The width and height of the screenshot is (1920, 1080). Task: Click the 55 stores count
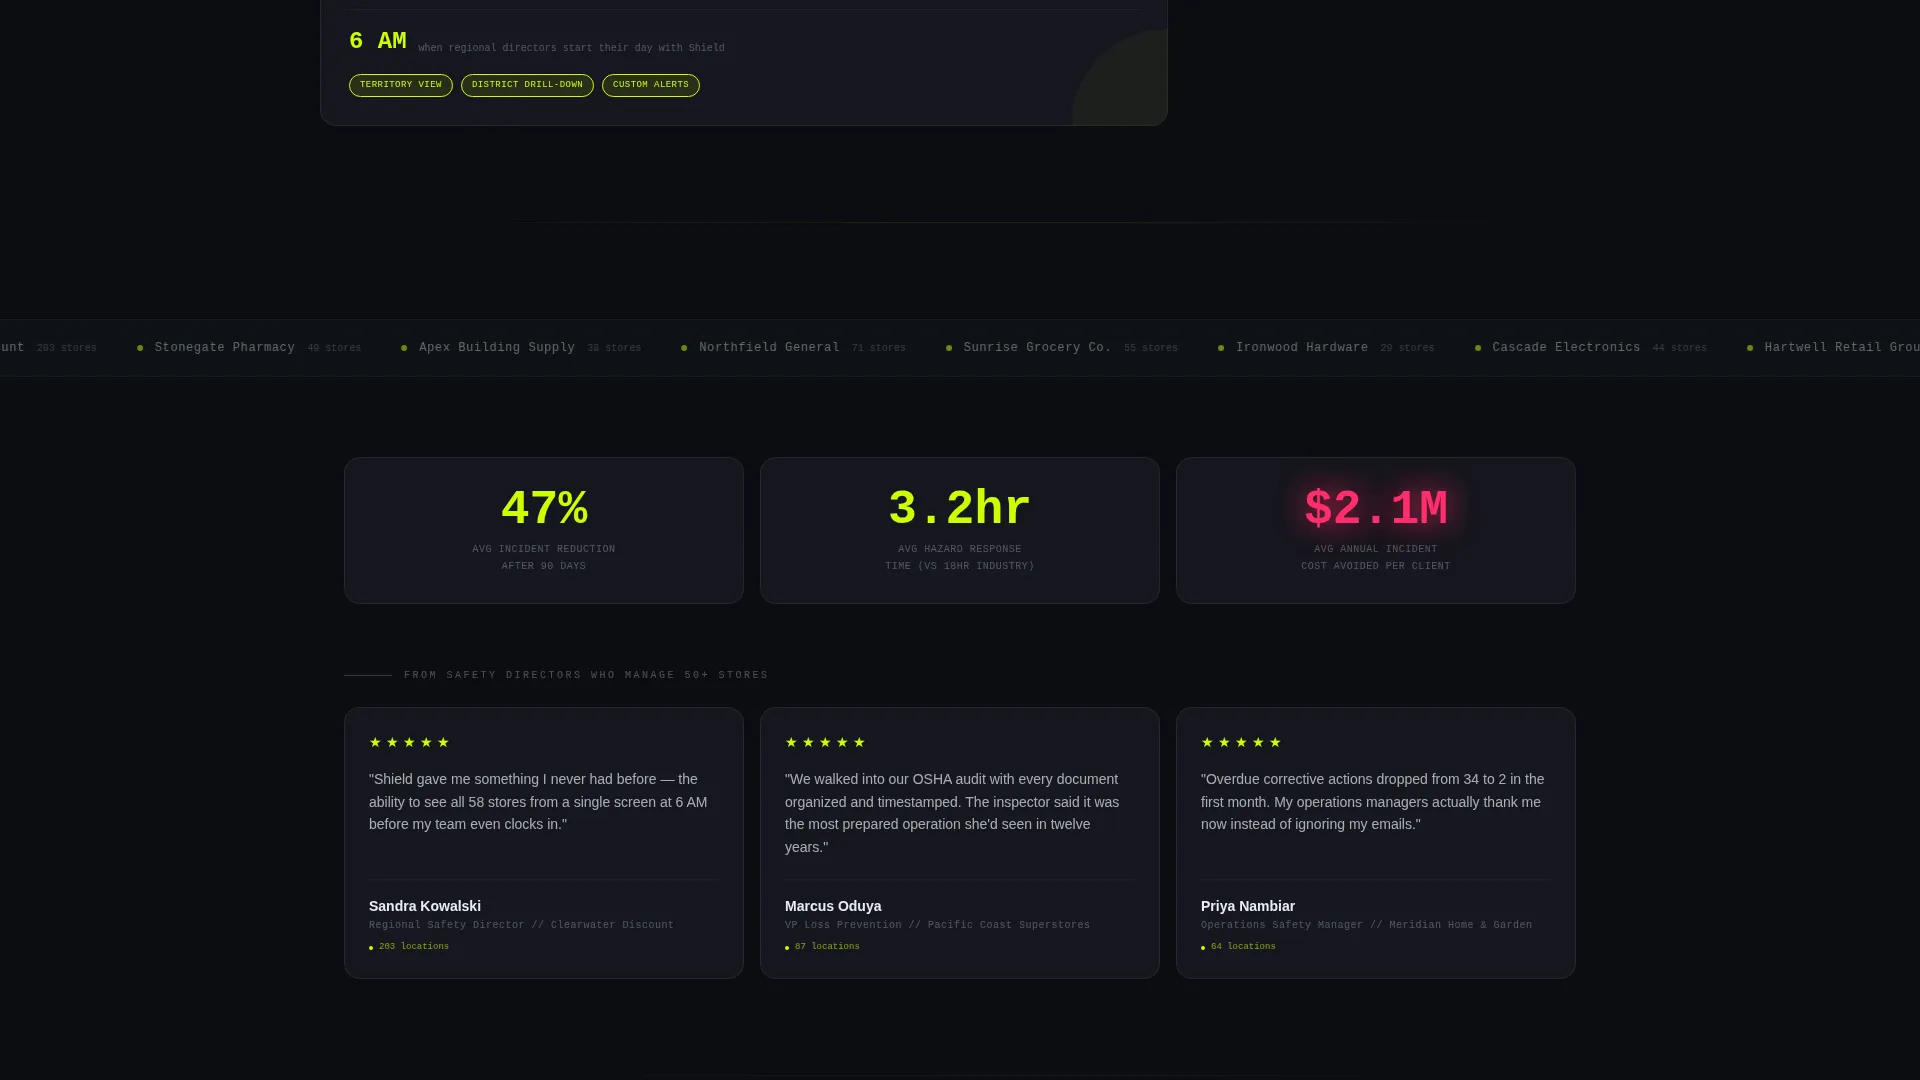(x=1150, y=349)
